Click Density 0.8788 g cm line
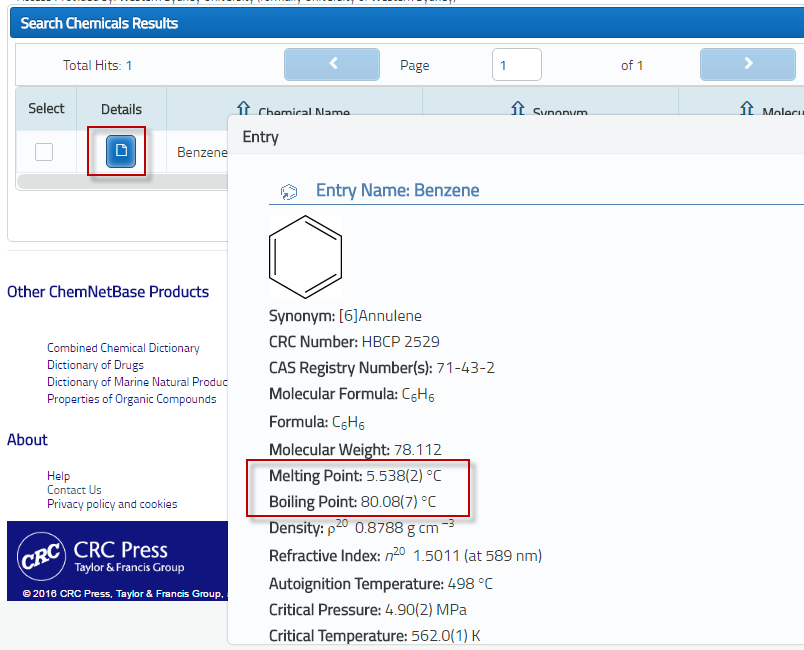Screen dimensions: 804x650 [361, 527]
